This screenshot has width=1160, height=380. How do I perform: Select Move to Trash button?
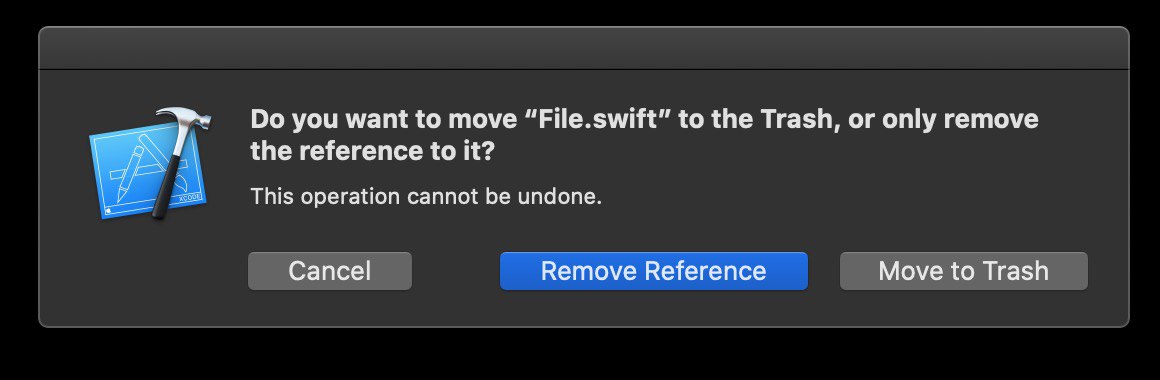pyautogui.click(x=963, y=271)
